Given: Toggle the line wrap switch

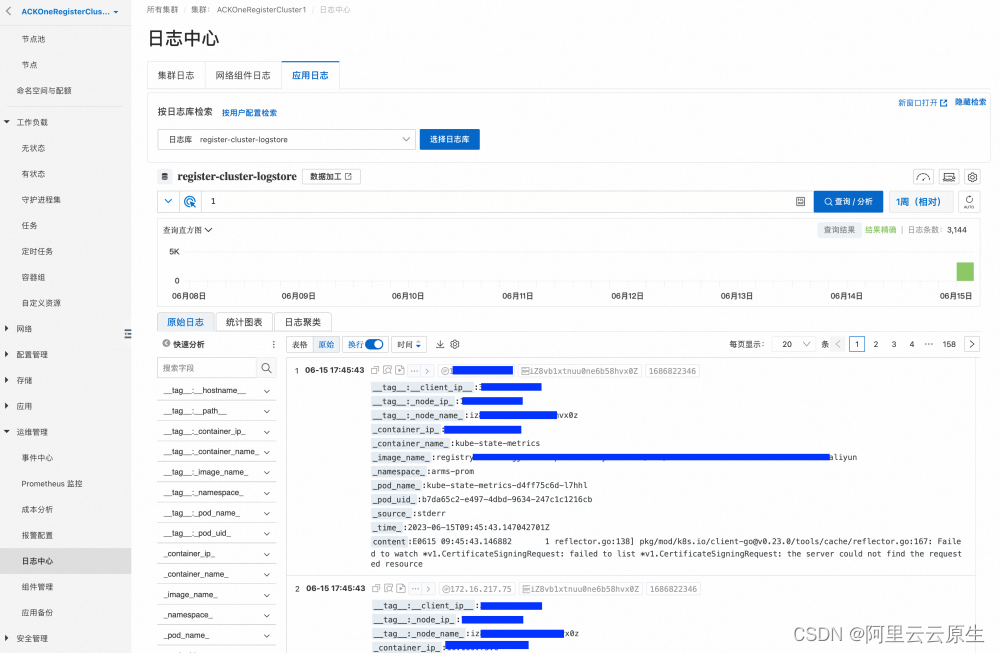Looking at the screenshot, I should pyautogui.click(x=374, y=344).
